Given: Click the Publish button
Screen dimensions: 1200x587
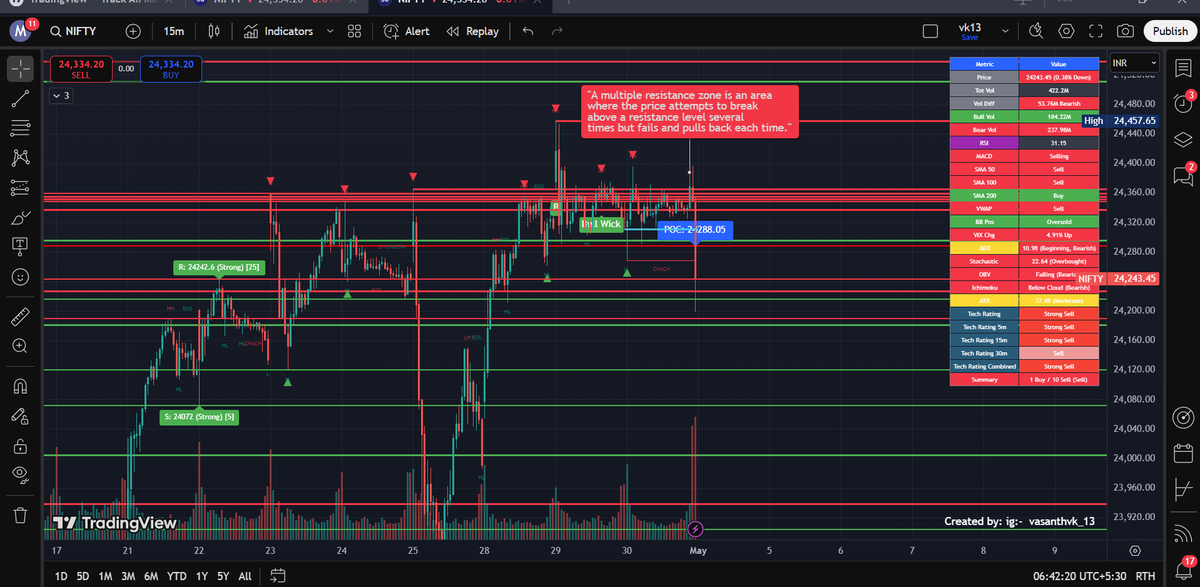Looking at the screenshot, I should (x=1170, y=31).
